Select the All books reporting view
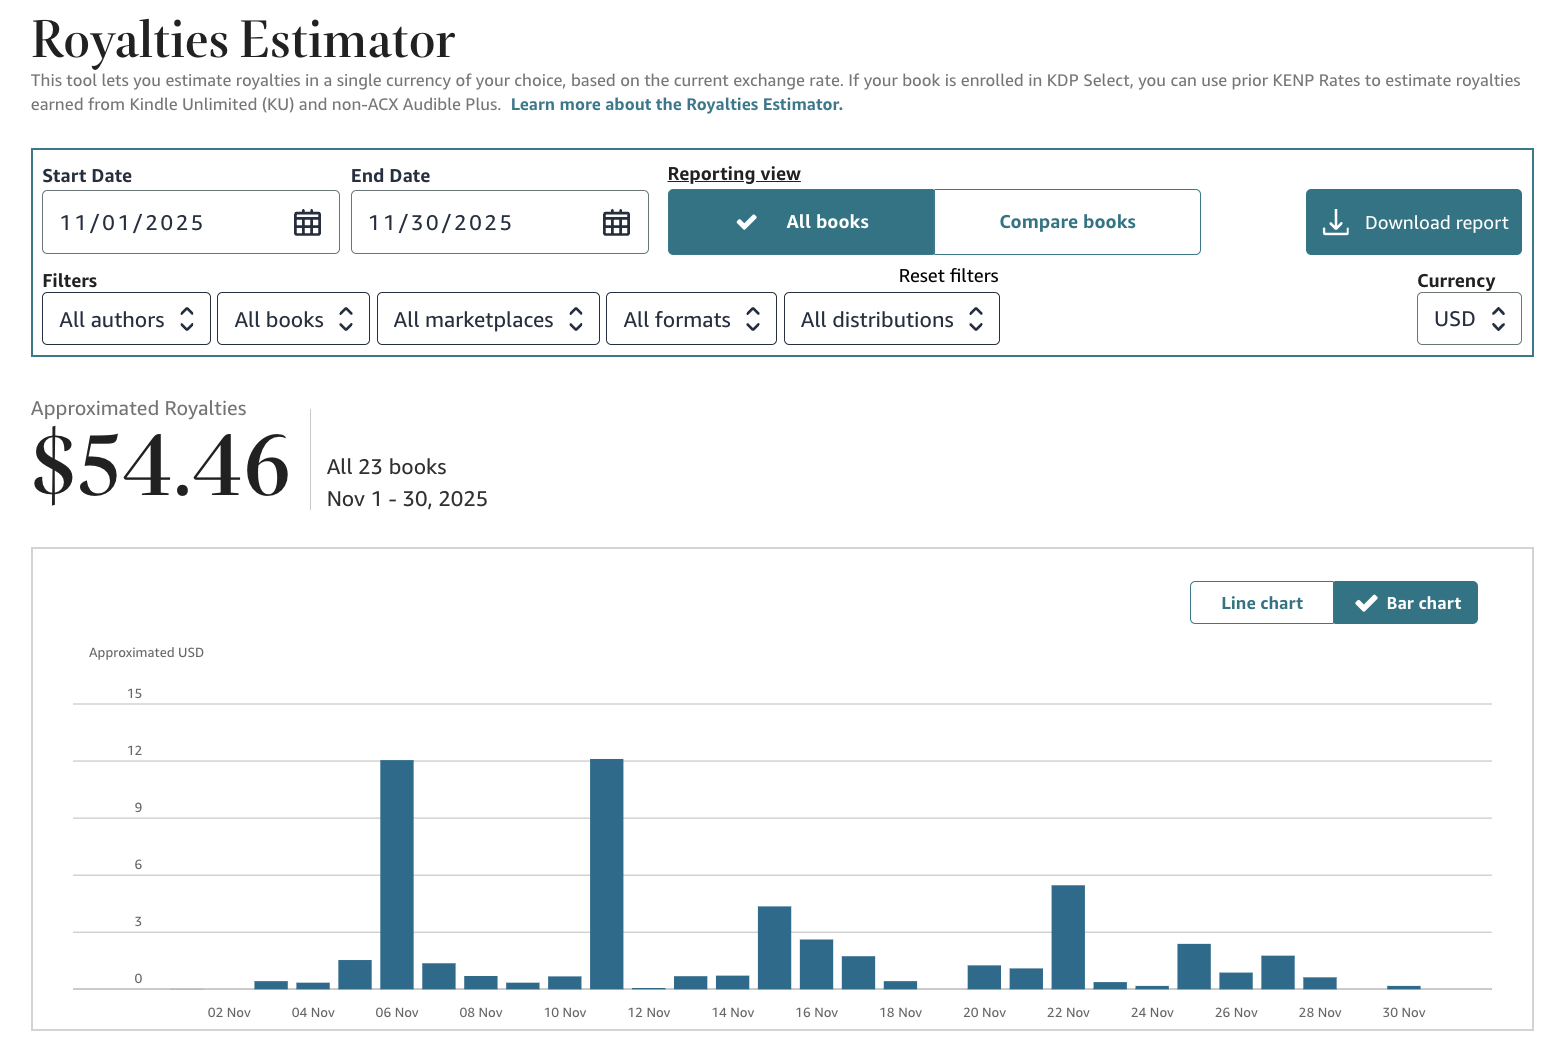This screenshot has width=1566, height=1058. point(801,222)
